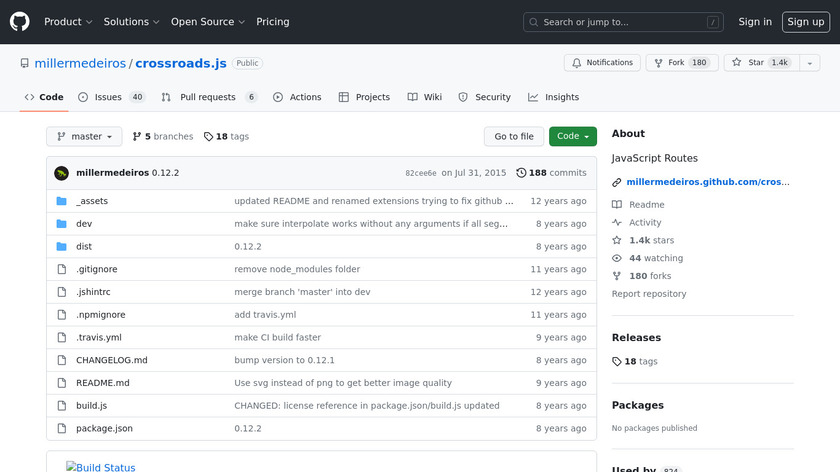Click the Notifications bell button
840x472 pixels.
click(602, 63)
